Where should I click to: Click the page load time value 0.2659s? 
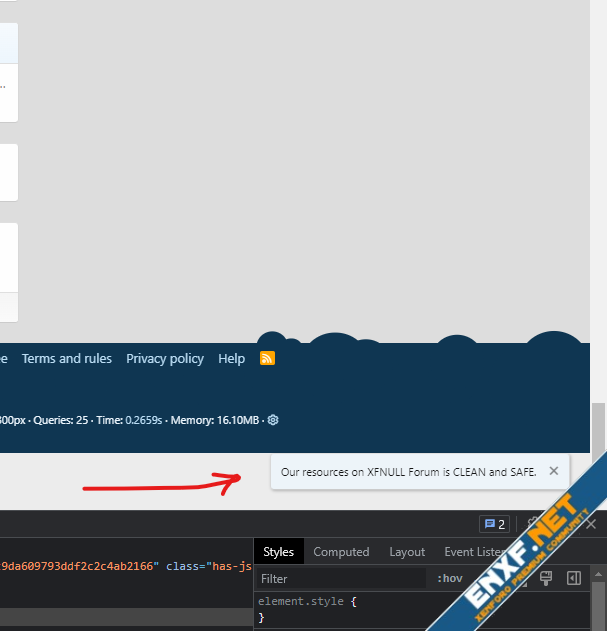pyautogui.click(x=144, y=420)
